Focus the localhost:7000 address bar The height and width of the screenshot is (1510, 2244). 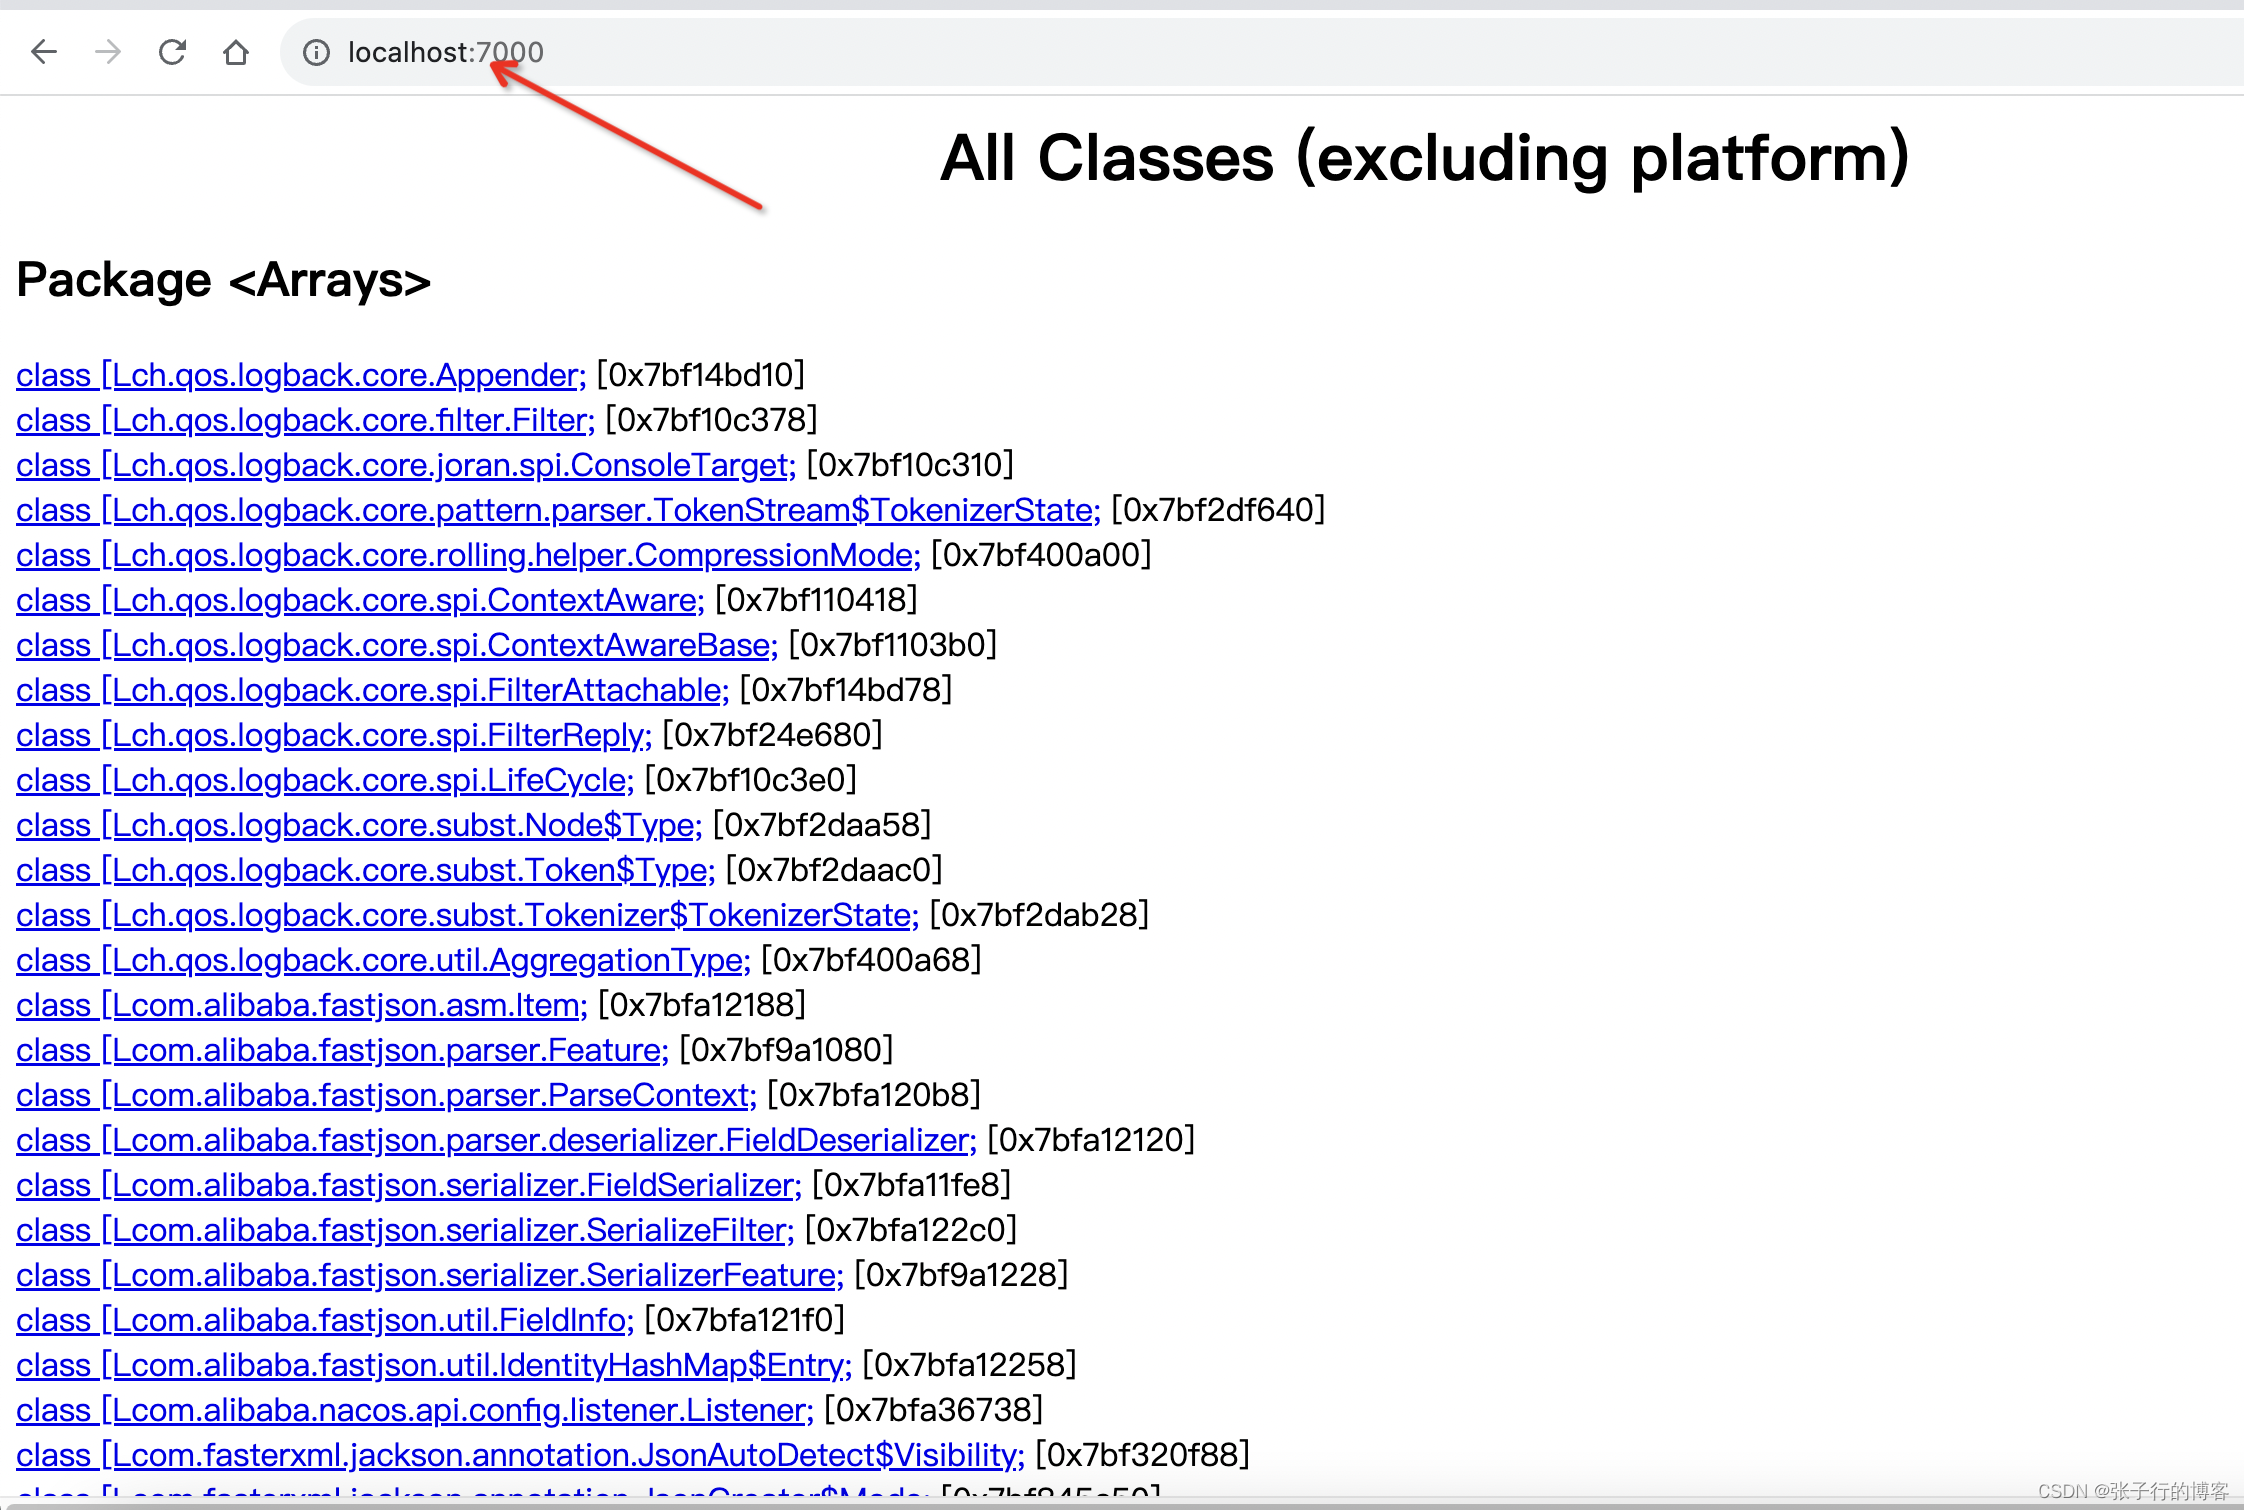pyautogui.click(x=1260, y=52)
